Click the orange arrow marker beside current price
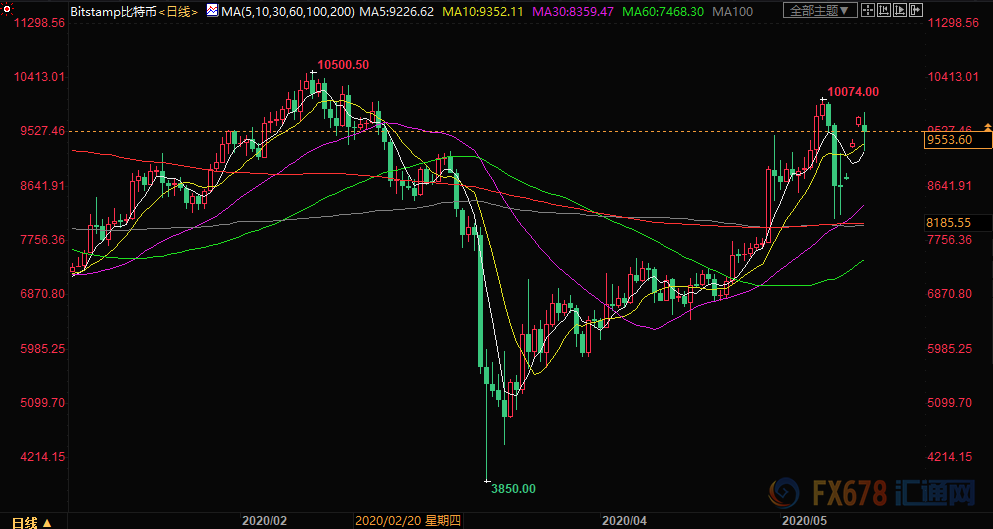 pyautogui.click(x=987, y=127)
